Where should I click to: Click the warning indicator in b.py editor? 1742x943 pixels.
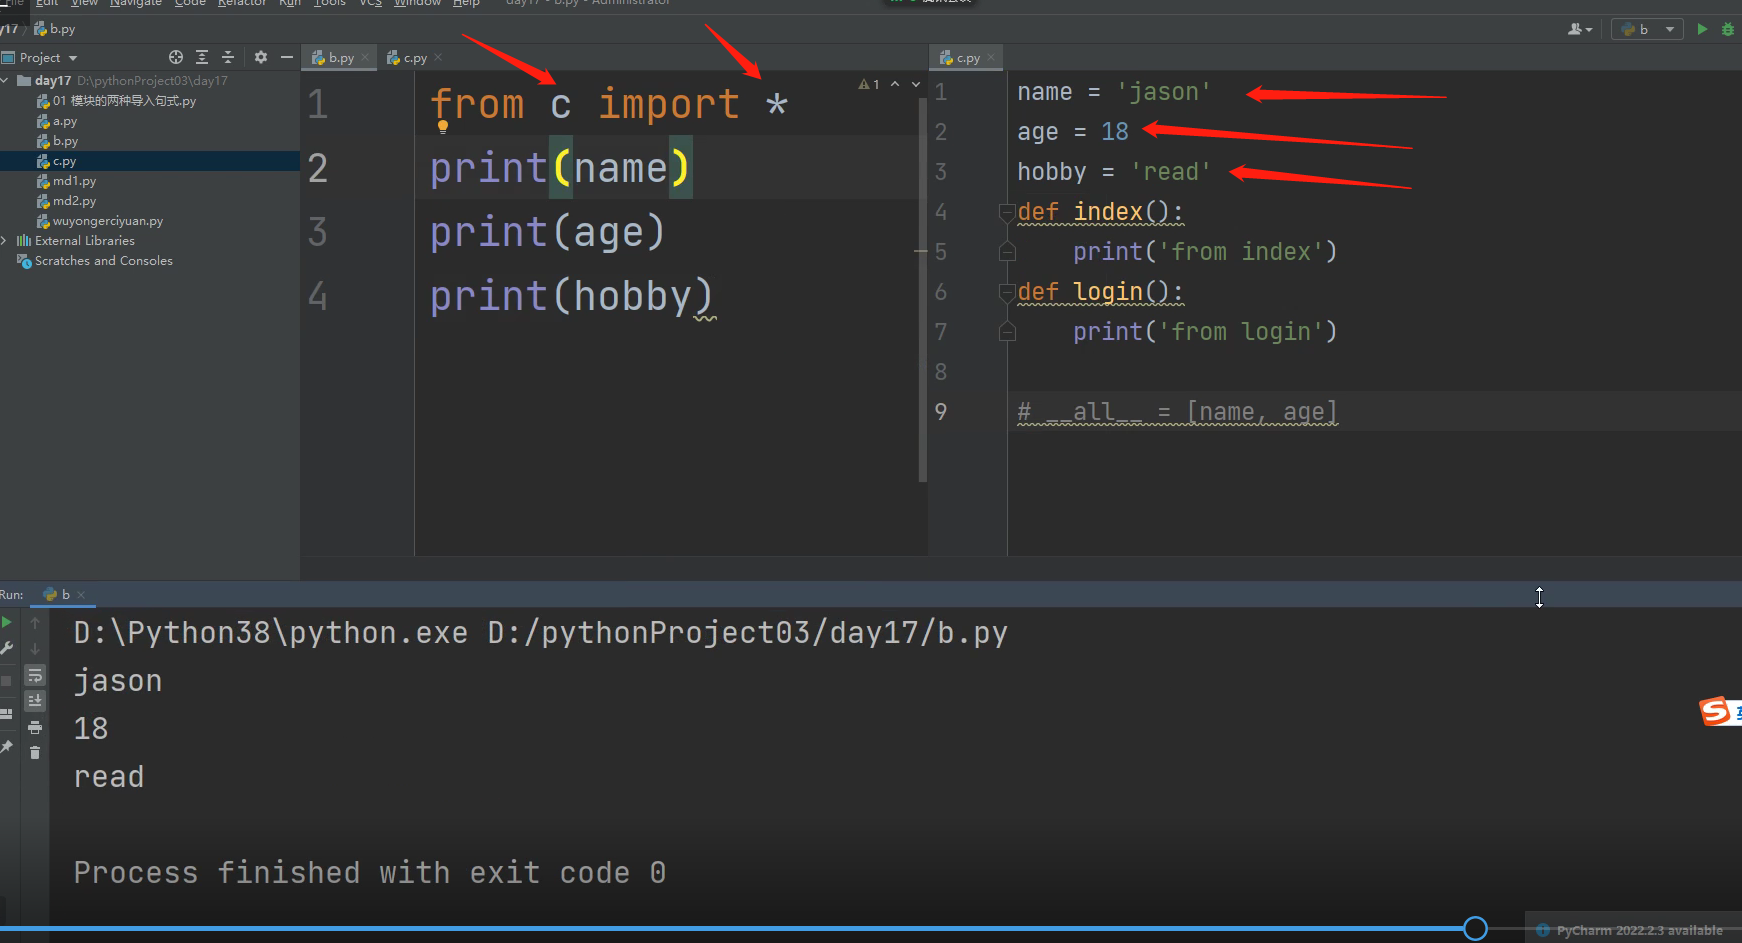click(x=869, y=84)
